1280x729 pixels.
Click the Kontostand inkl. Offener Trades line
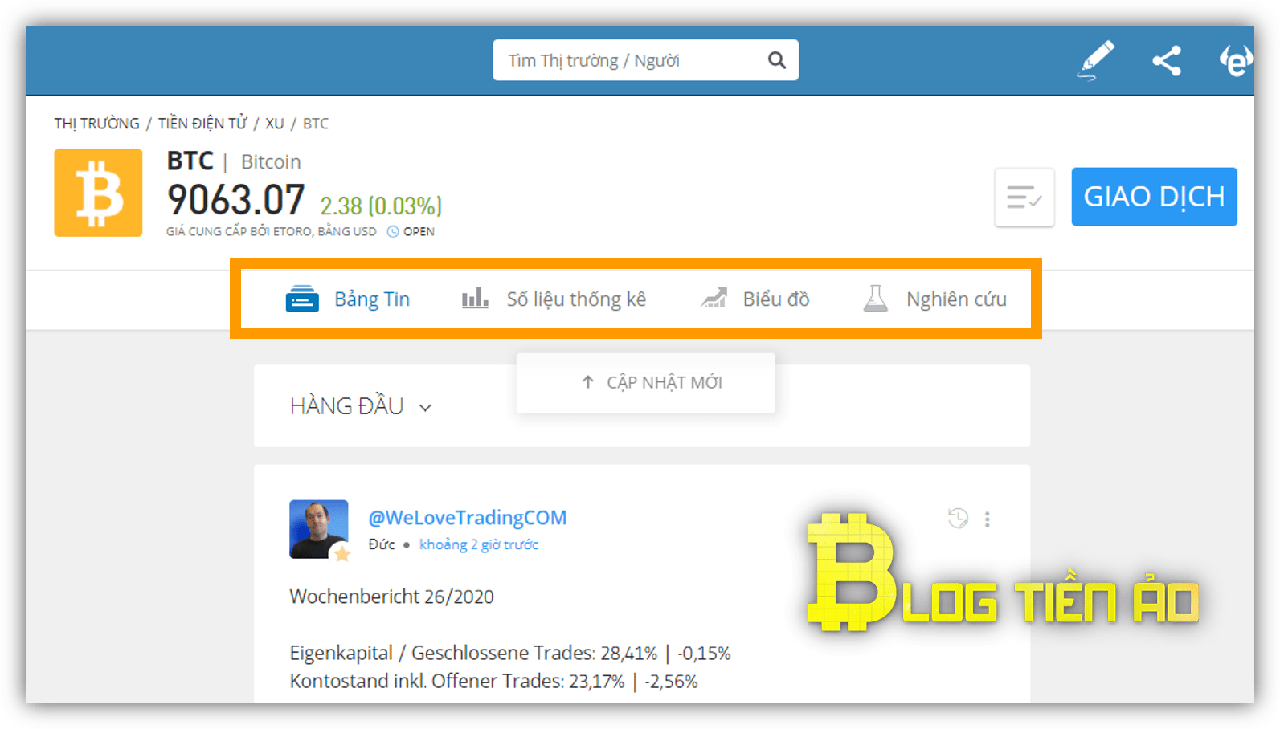[x=494, y=681]
